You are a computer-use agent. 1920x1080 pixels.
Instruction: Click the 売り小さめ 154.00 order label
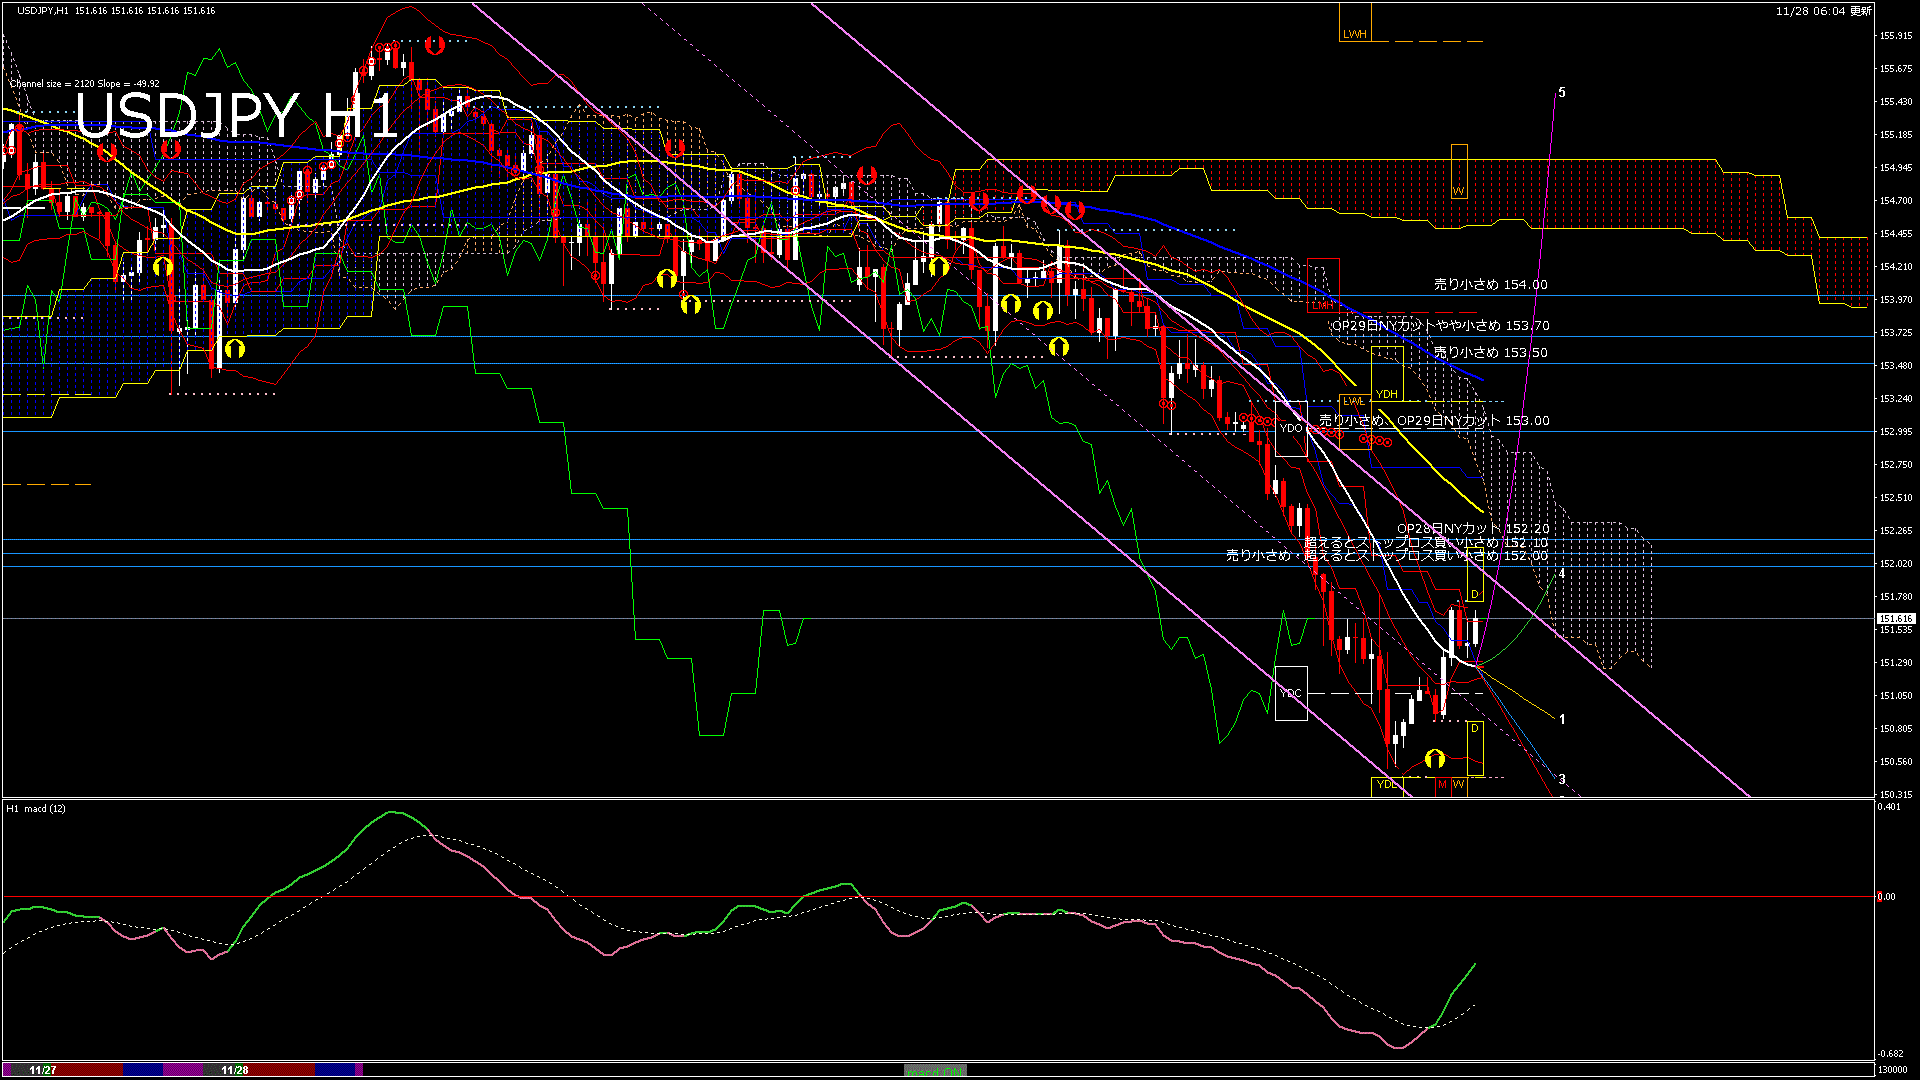coord(1490,285)
